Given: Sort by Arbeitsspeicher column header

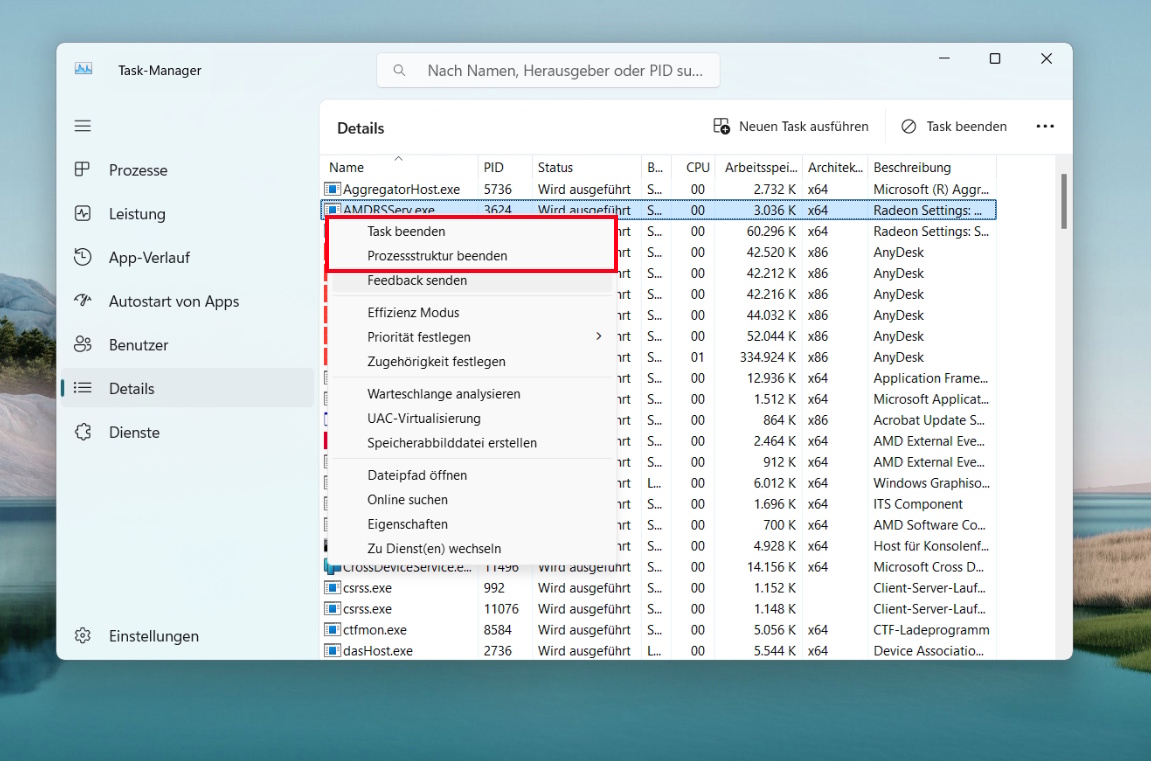Looking at the screenshot, I should 760,167.
